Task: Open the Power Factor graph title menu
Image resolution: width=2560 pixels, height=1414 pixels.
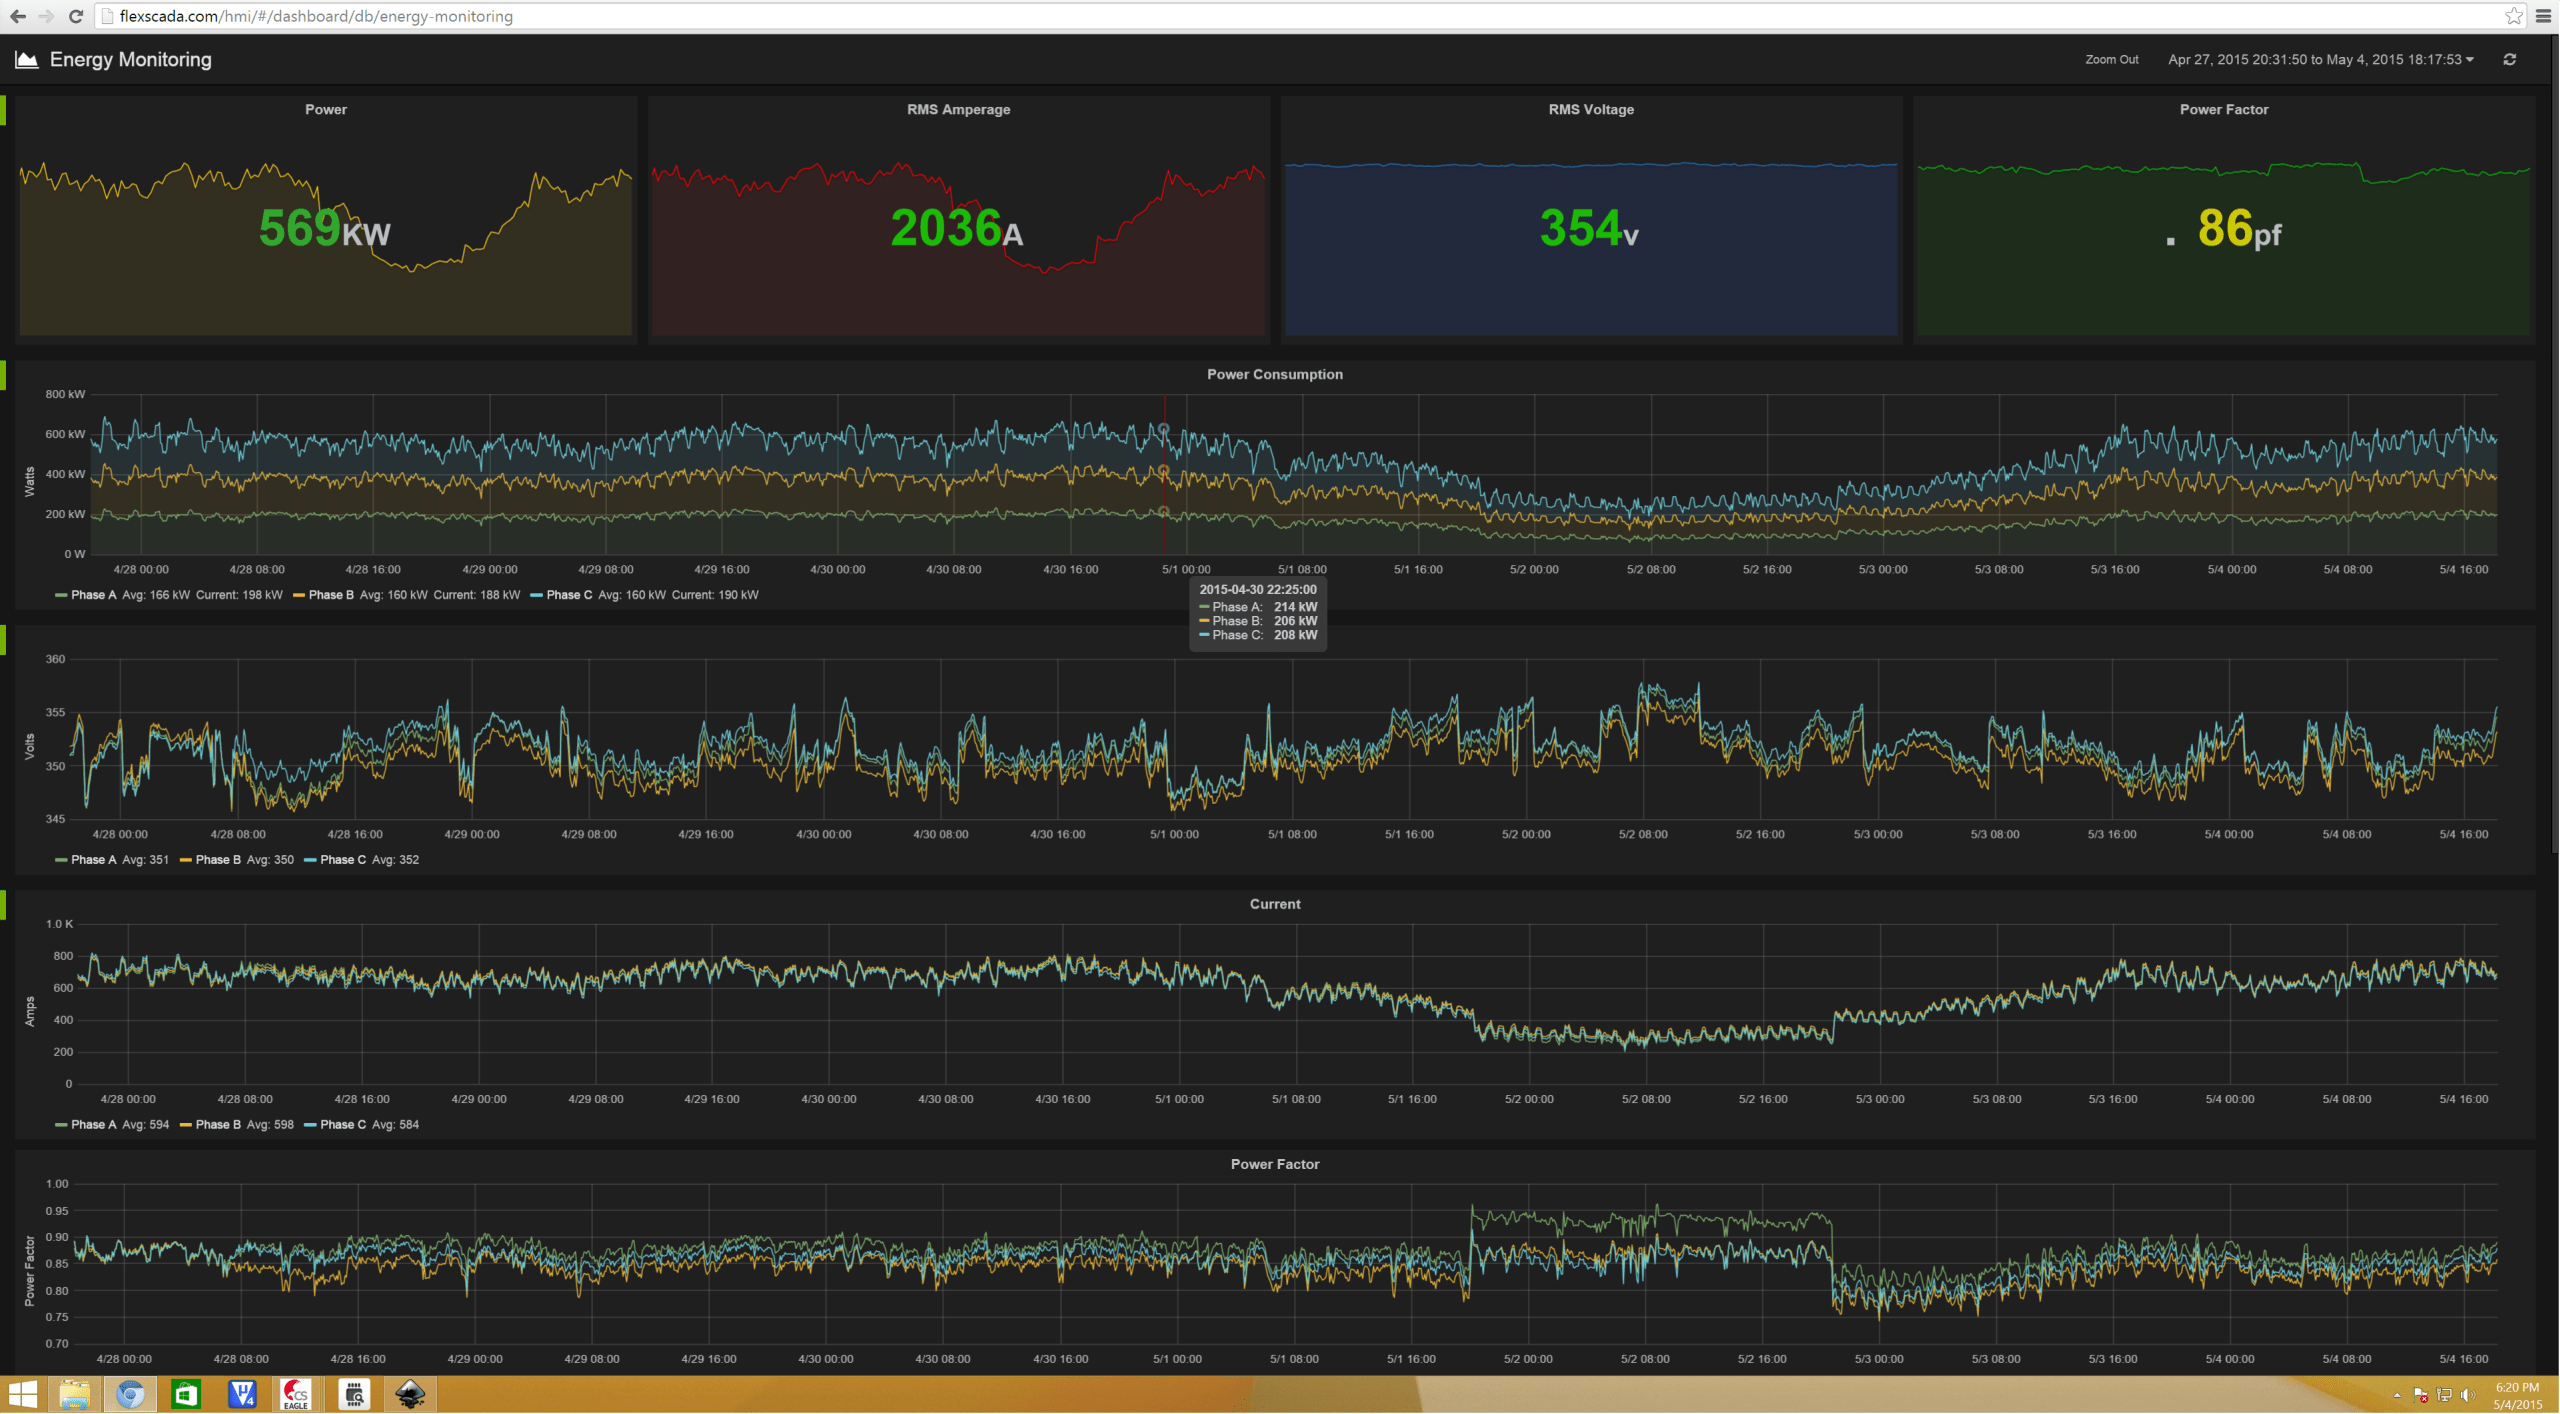Action: tap(1274, 1165)
